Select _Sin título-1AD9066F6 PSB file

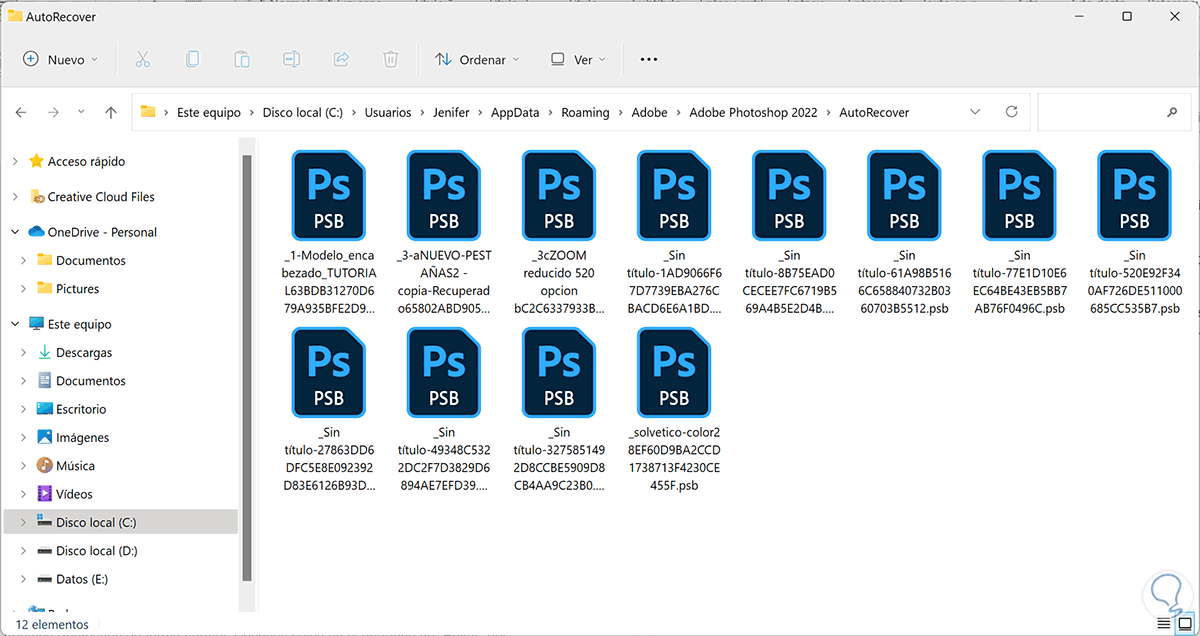tap(674, 233)
